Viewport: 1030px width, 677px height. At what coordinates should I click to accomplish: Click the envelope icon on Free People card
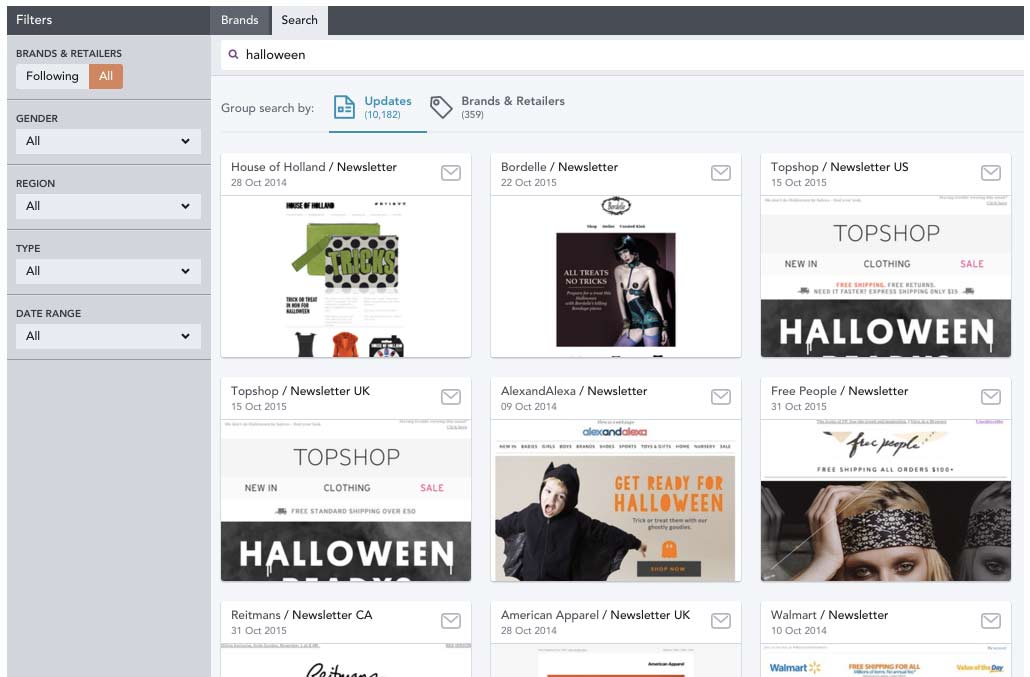[x=991, y=397]
